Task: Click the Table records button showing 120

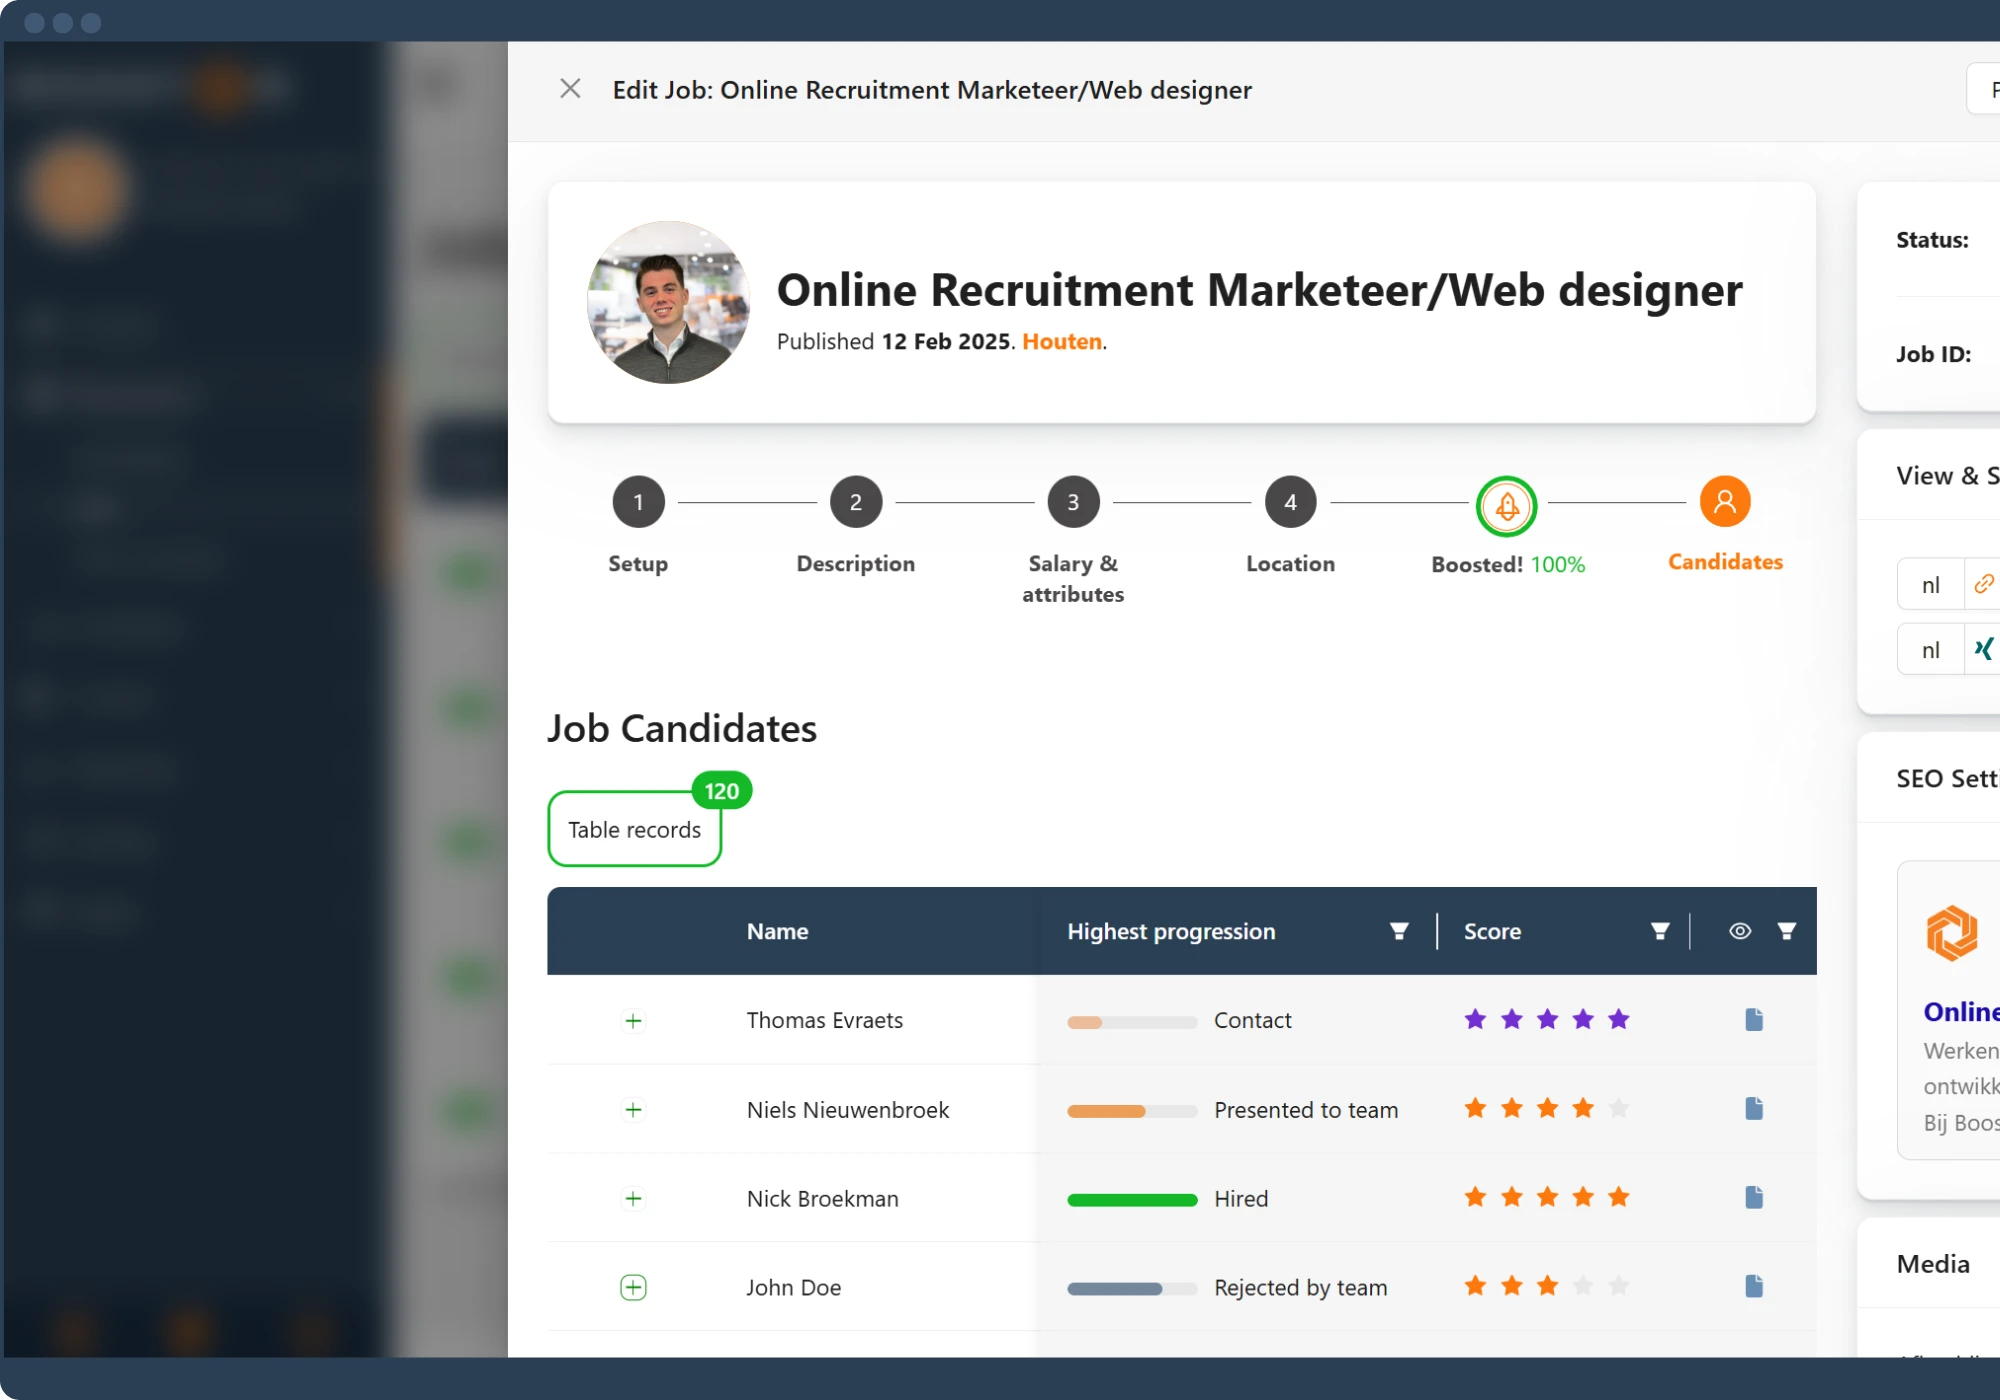Action: (634, 829)
